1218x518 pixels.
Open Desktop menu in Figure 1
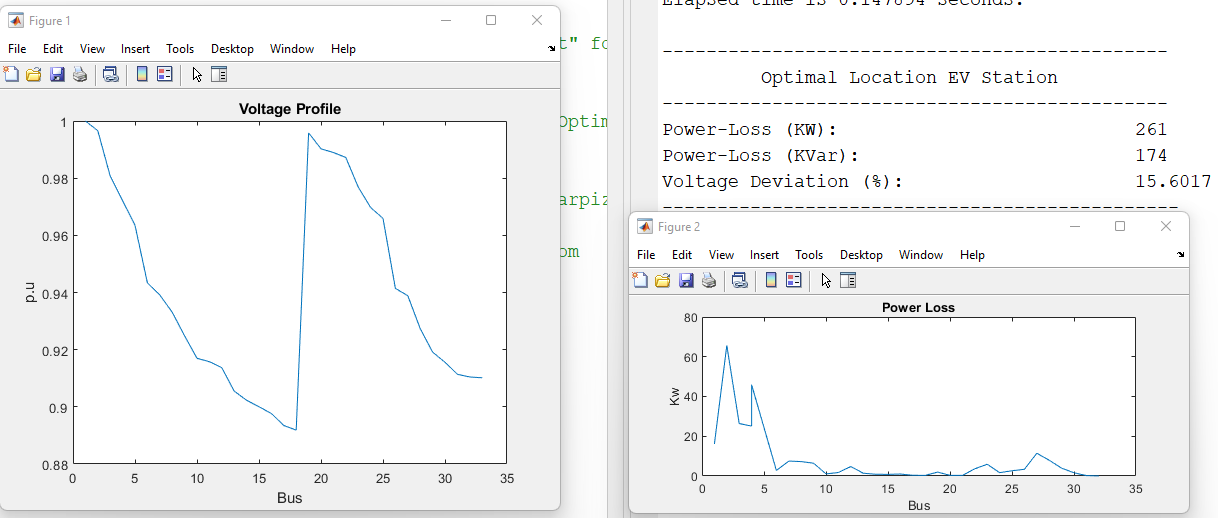click(232, 49)
